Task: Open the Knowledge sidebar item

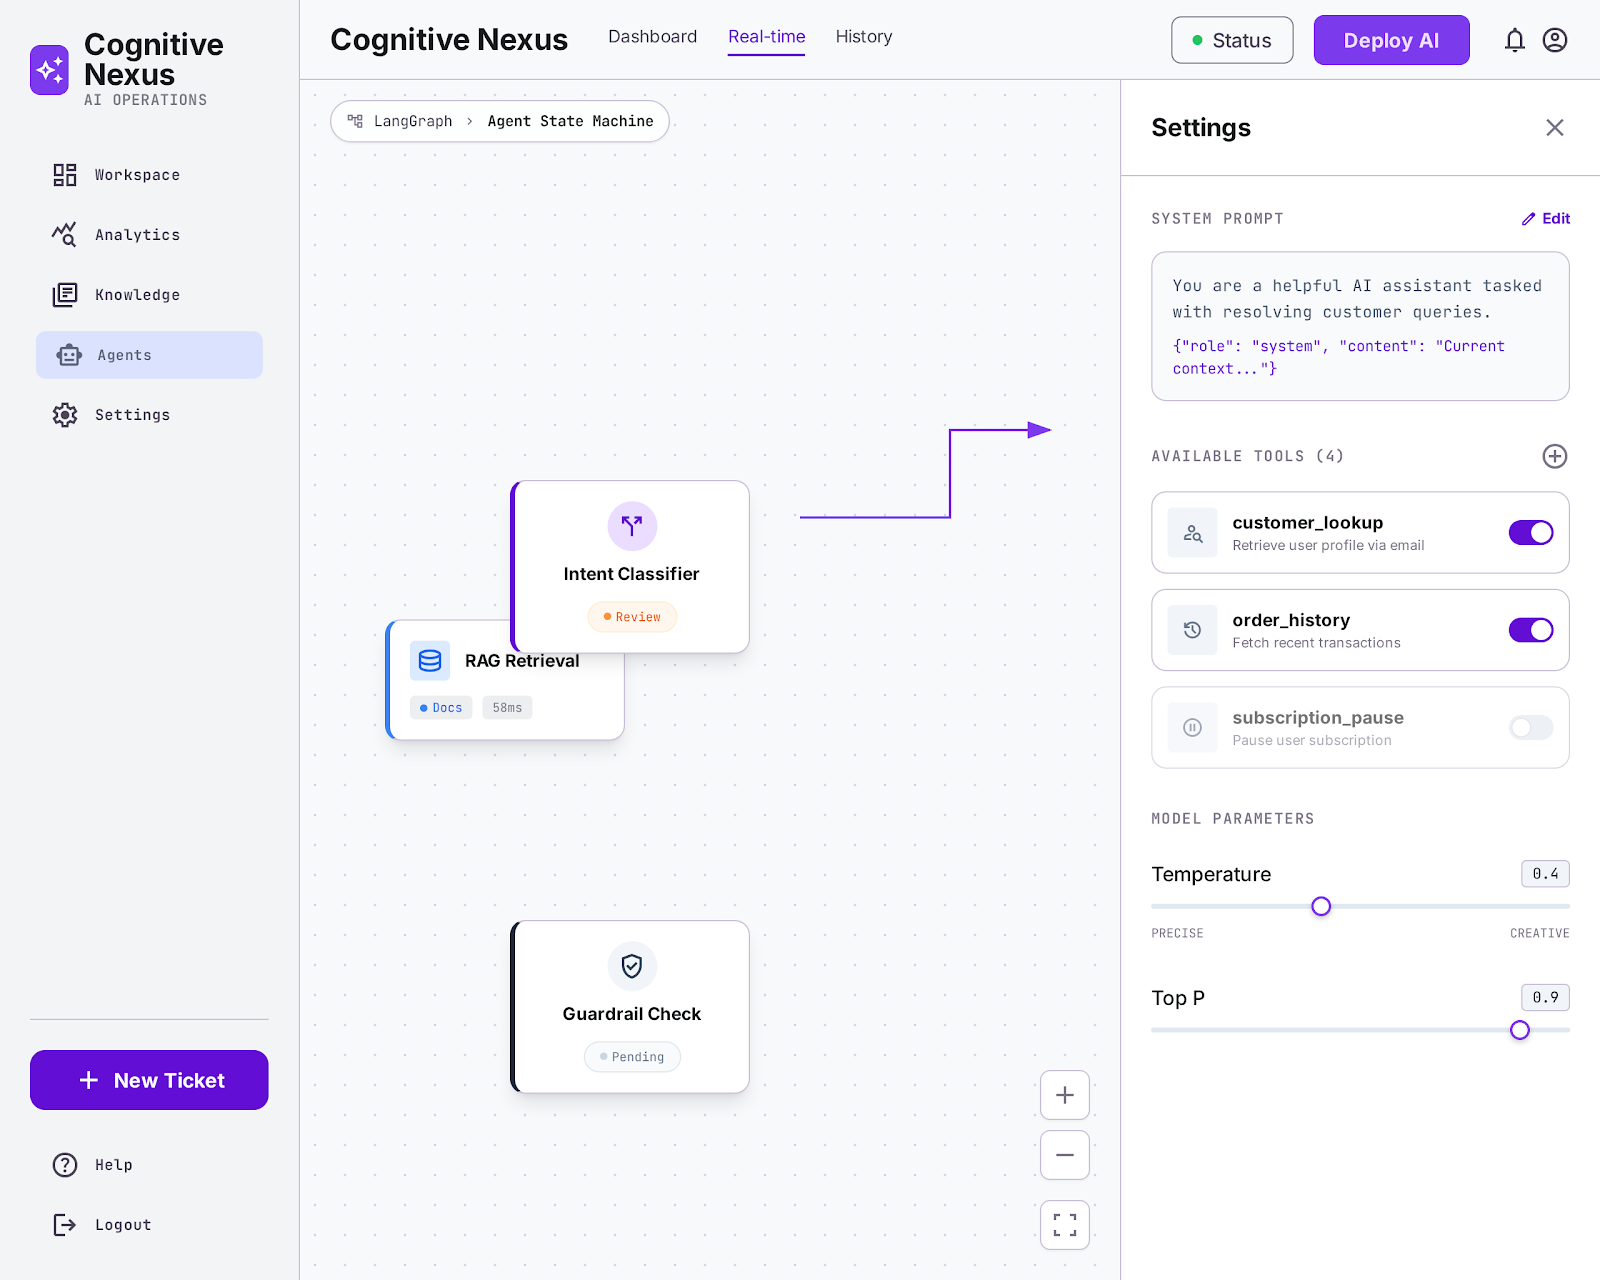Action: (149, 295)
